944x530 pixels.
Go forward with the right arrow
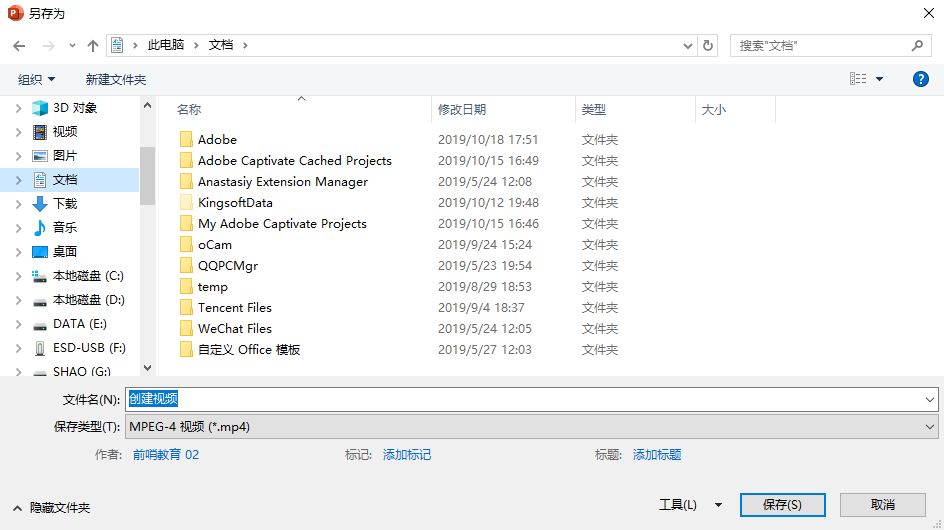click(x=49, y=46)
